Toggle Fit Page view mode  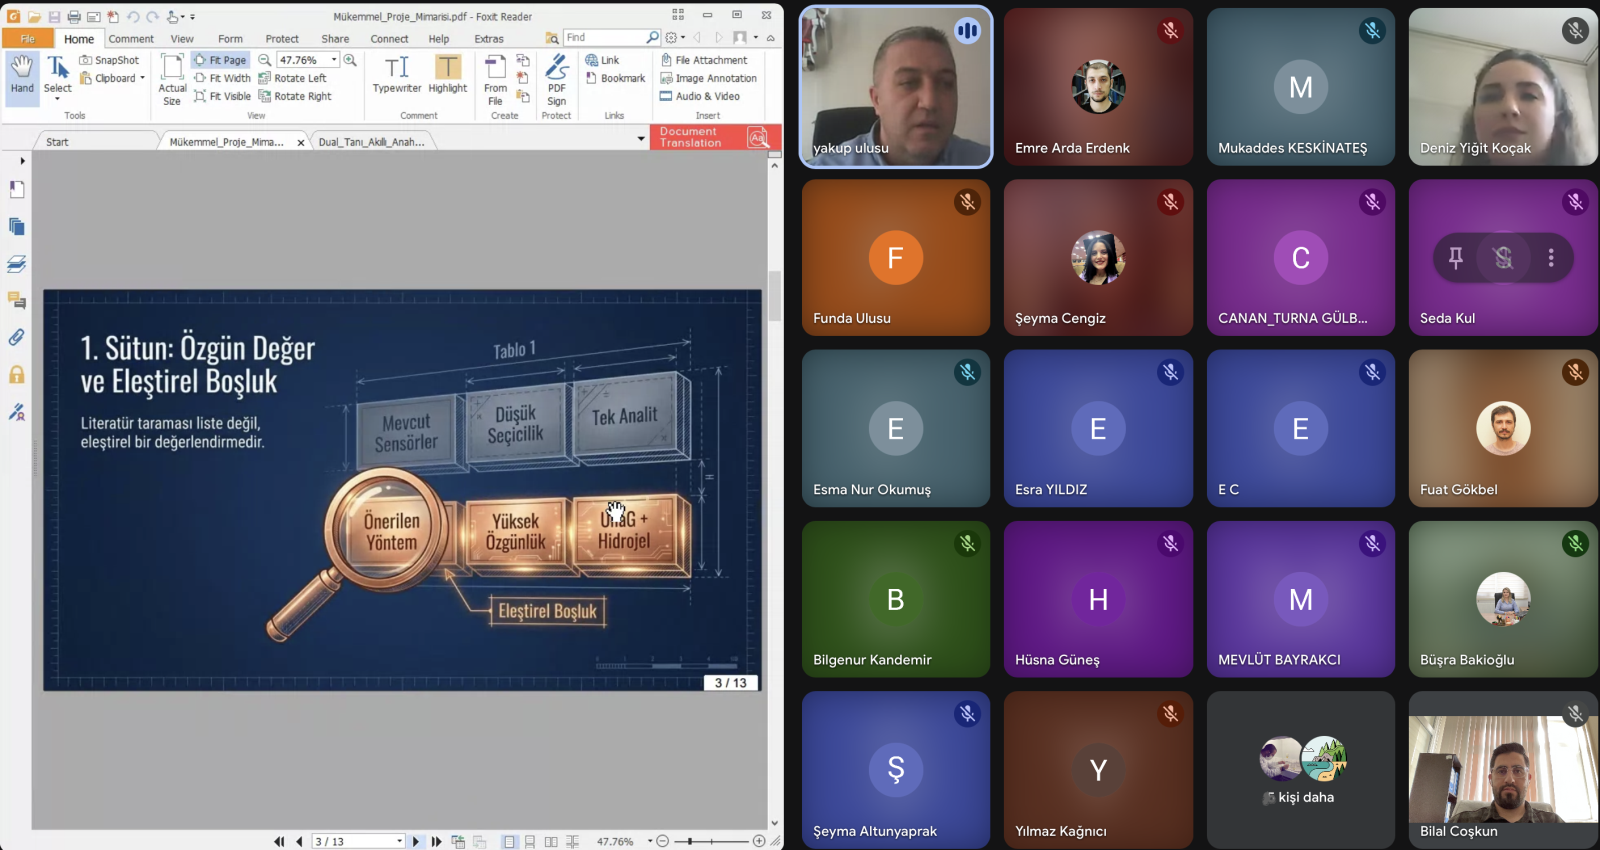[220, 60]
